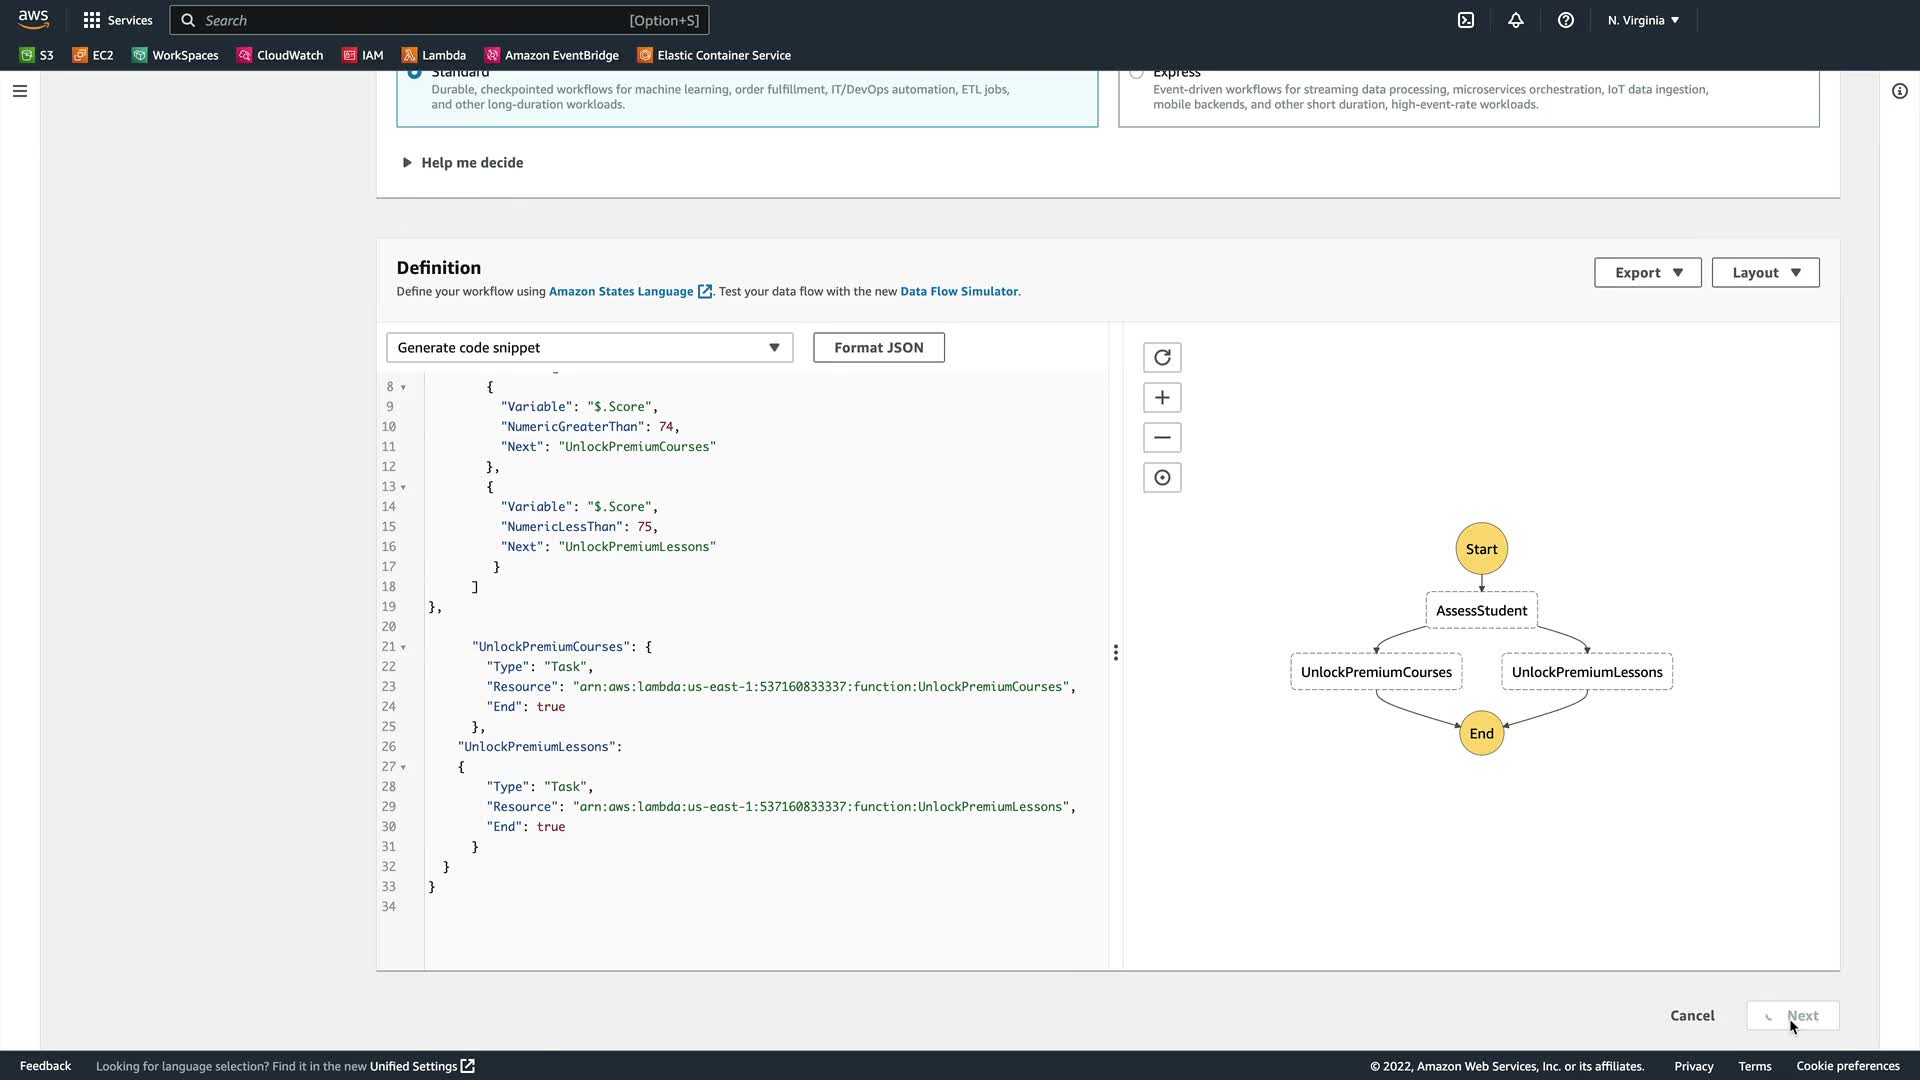
Task: Open the Data Flow Simulator link
Action: coord(958,292)
